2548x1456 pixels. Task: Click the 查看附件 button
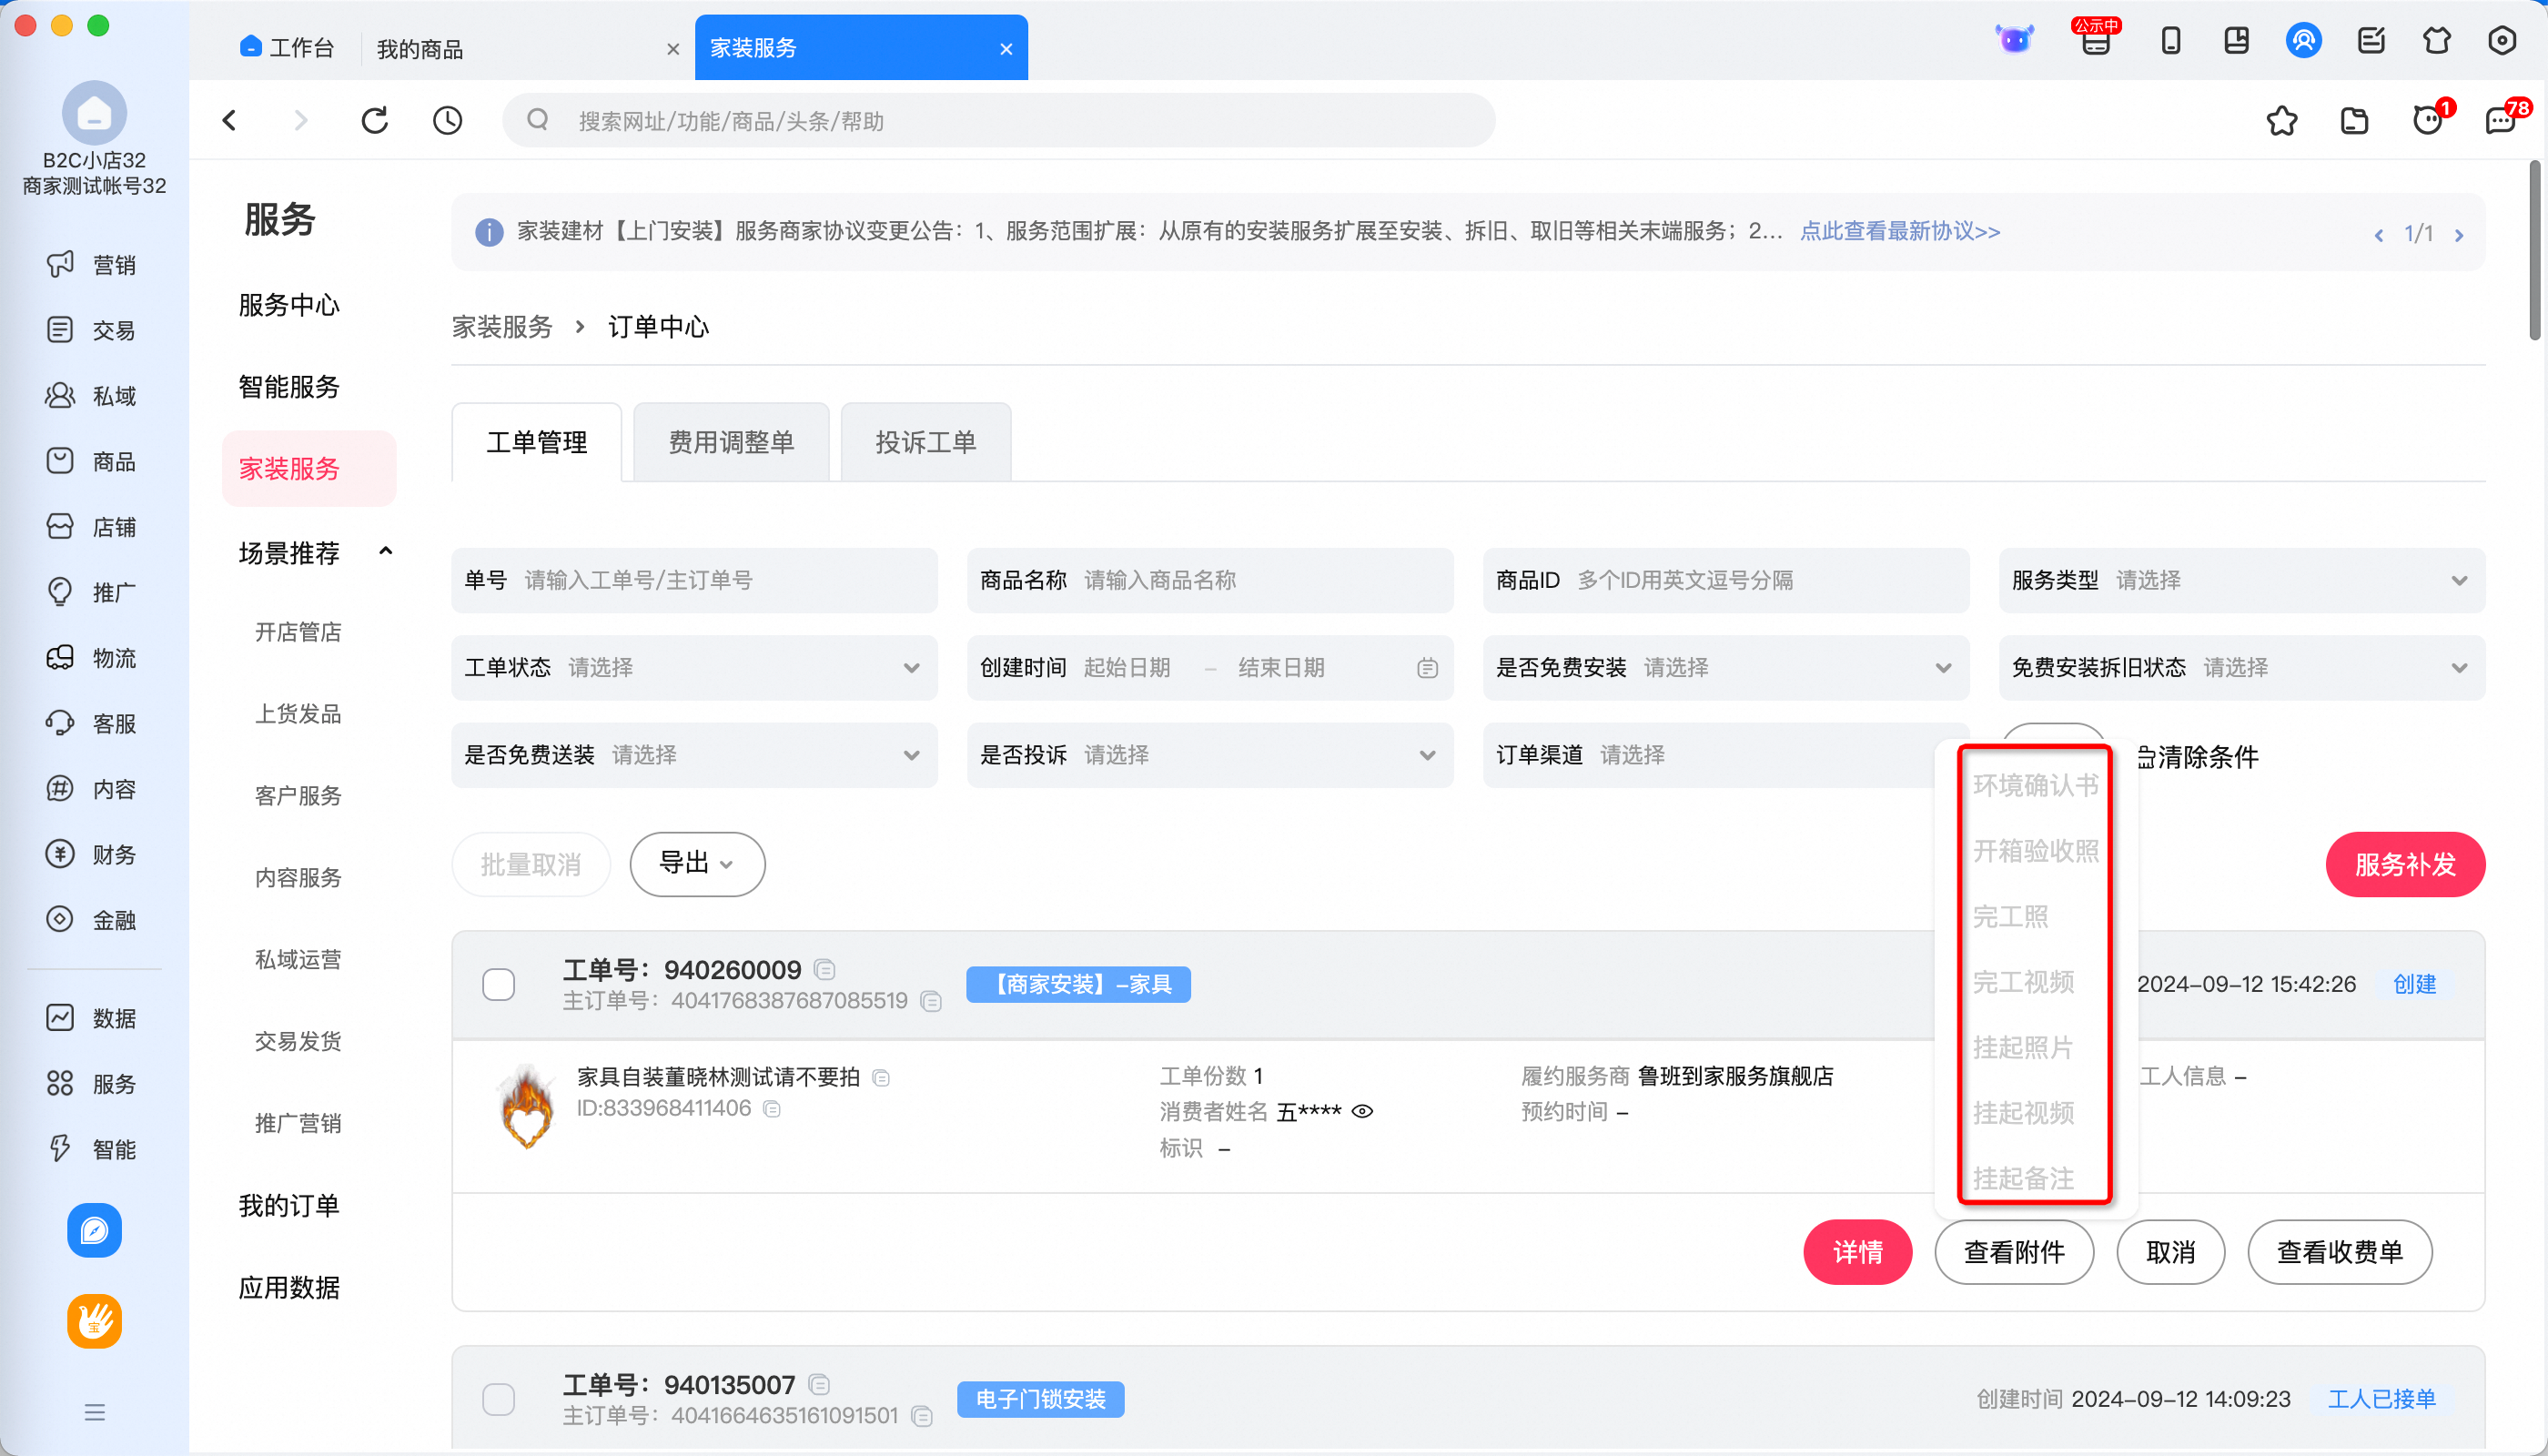coord(2014,1251)
